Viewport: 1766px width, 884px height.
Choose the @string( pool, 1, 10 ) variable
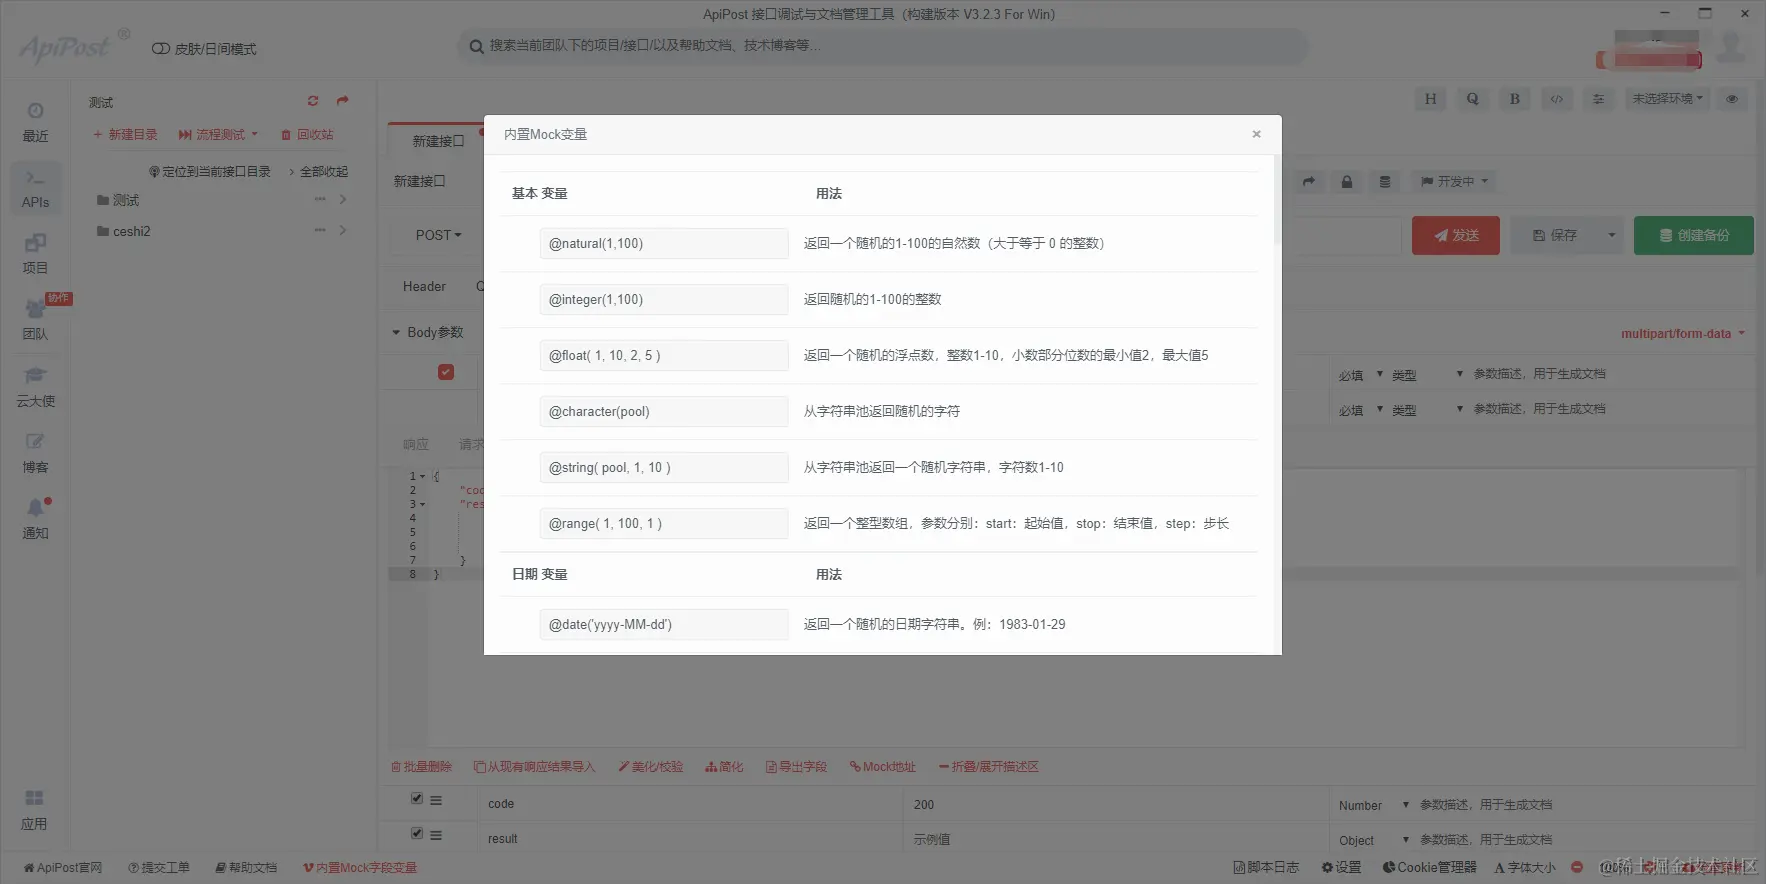[664, 467]
